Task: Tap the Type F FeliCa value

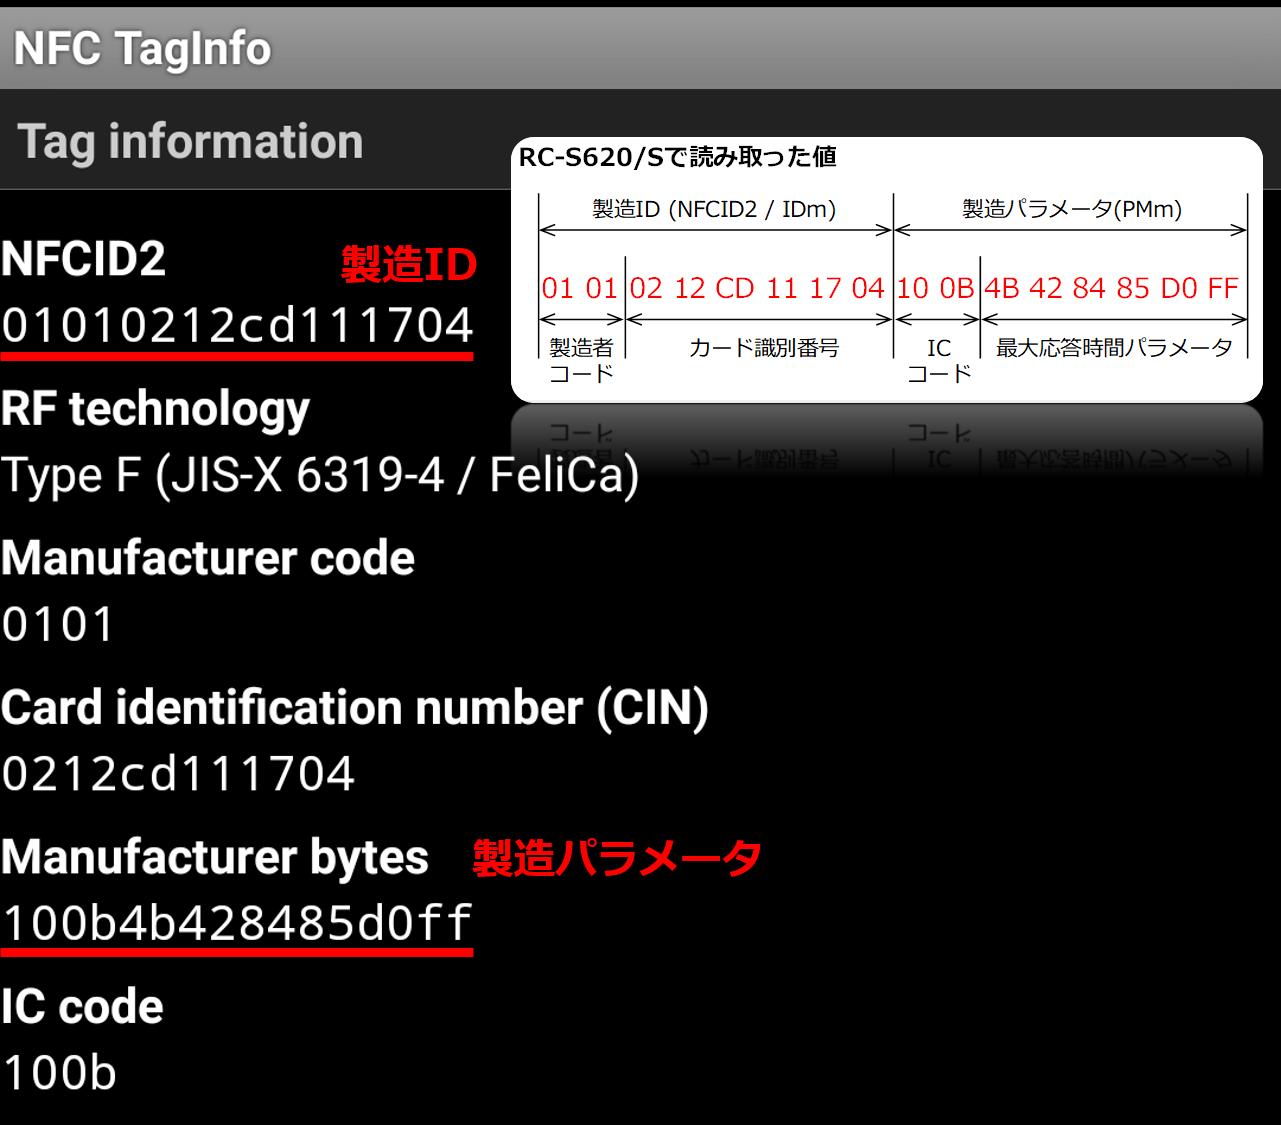Action: click(320, 475)
